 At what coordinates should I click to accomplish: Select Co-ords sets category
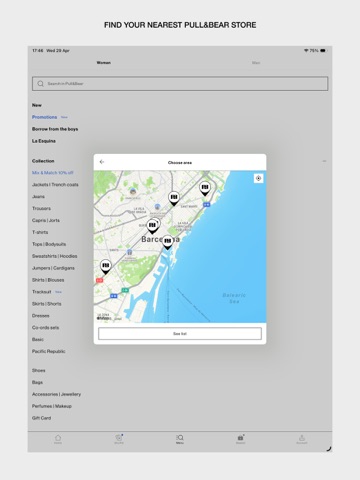pyautogui.click(x=45, y=328)
